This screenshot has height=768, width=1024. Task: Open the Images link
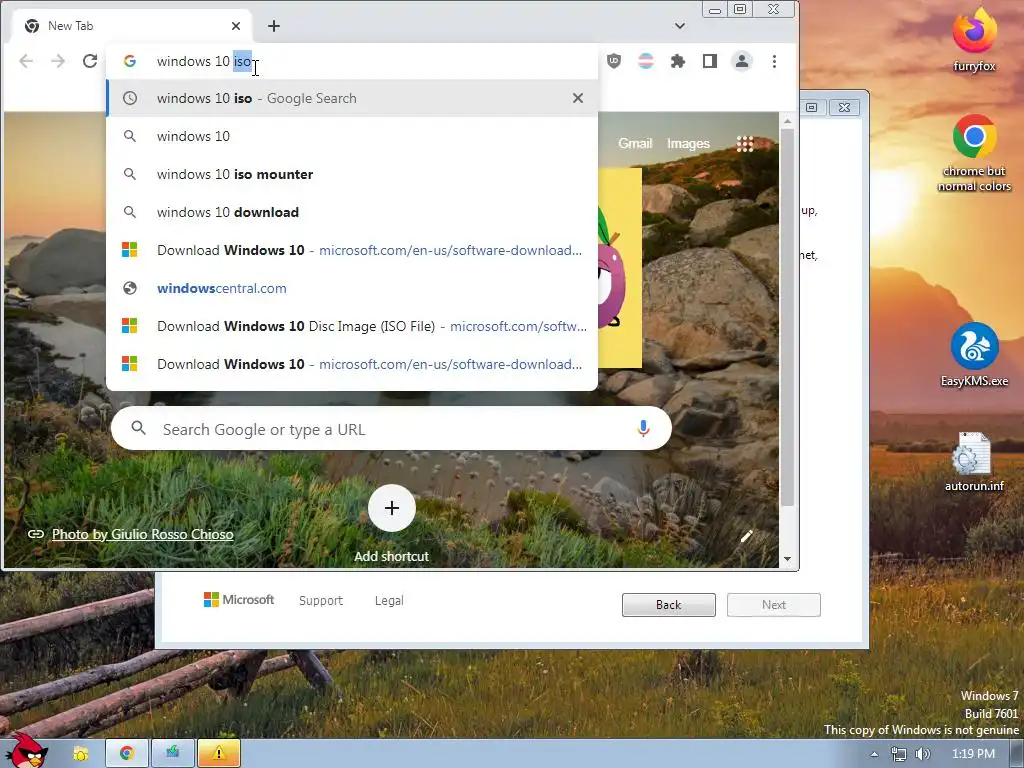(x=688, y=143)
